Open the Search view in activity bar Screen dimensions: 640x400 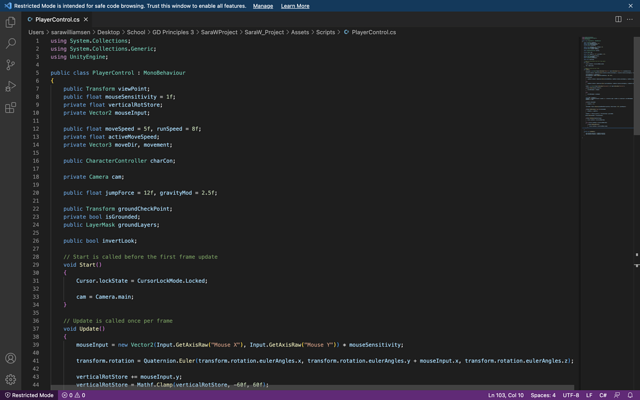pos(11,43)
